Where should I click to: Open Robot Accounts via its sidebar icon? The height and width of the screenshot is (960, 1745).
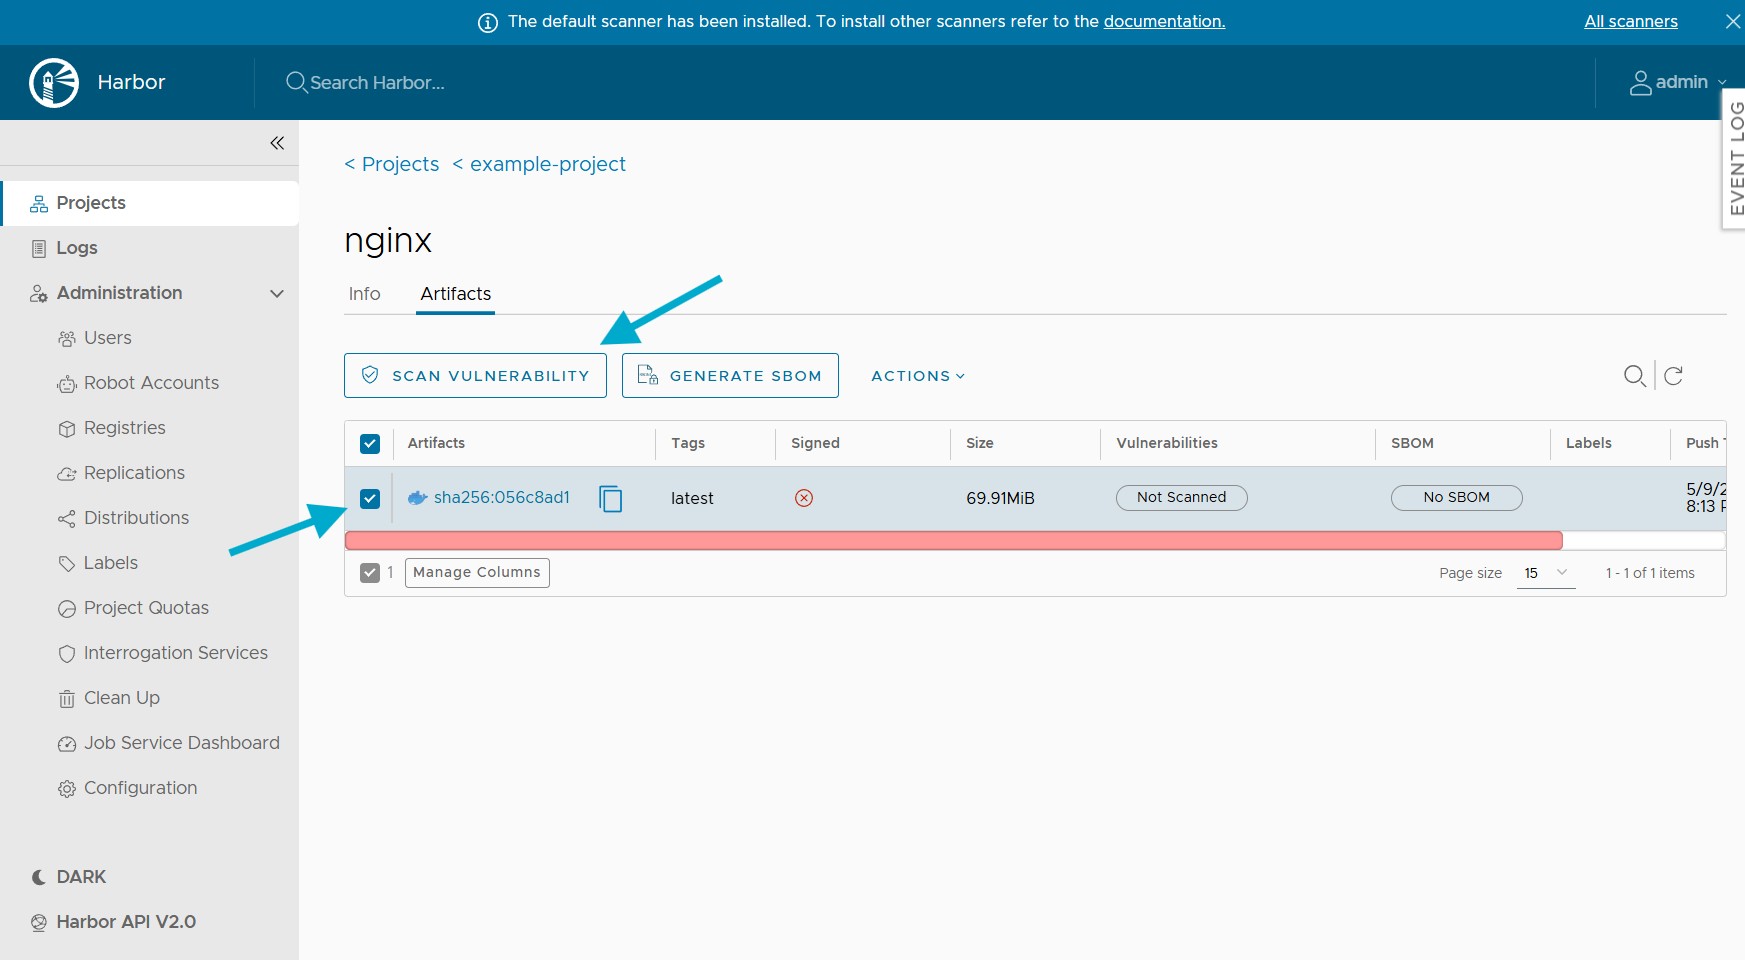[66, 383]
